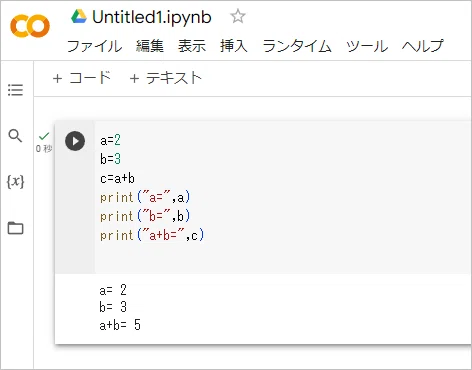Add a text cell with + テキスト
This screenshot has height=370, width=472.
[166, 78]
